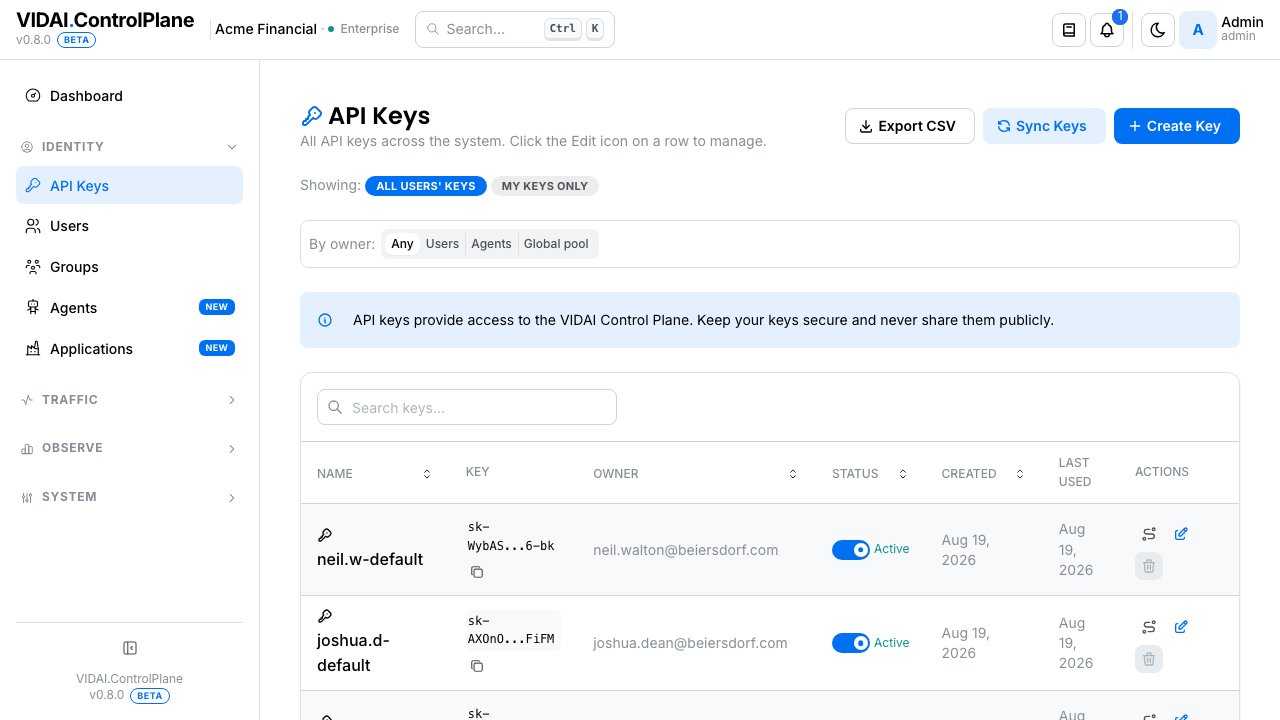Click the info icon in the banner
Image resolution: width=1280 pixels, height=720 pixels.
click(x=325, y=320)
